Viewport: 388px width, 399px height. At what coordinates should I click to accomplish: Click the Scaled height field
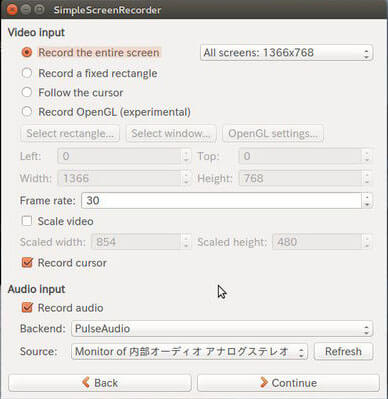pyautogui.click(x=317, y=242)
